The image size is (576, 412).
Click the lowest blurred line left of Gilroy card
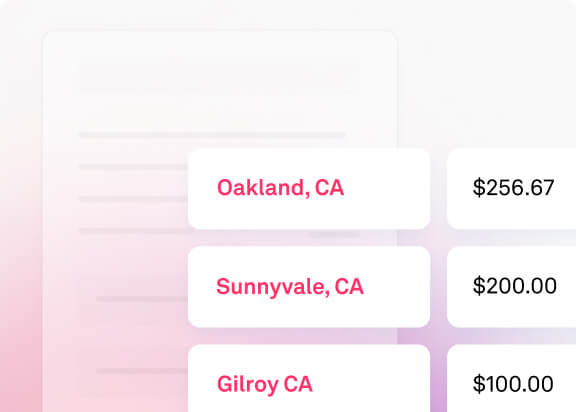tap(142, 371)
